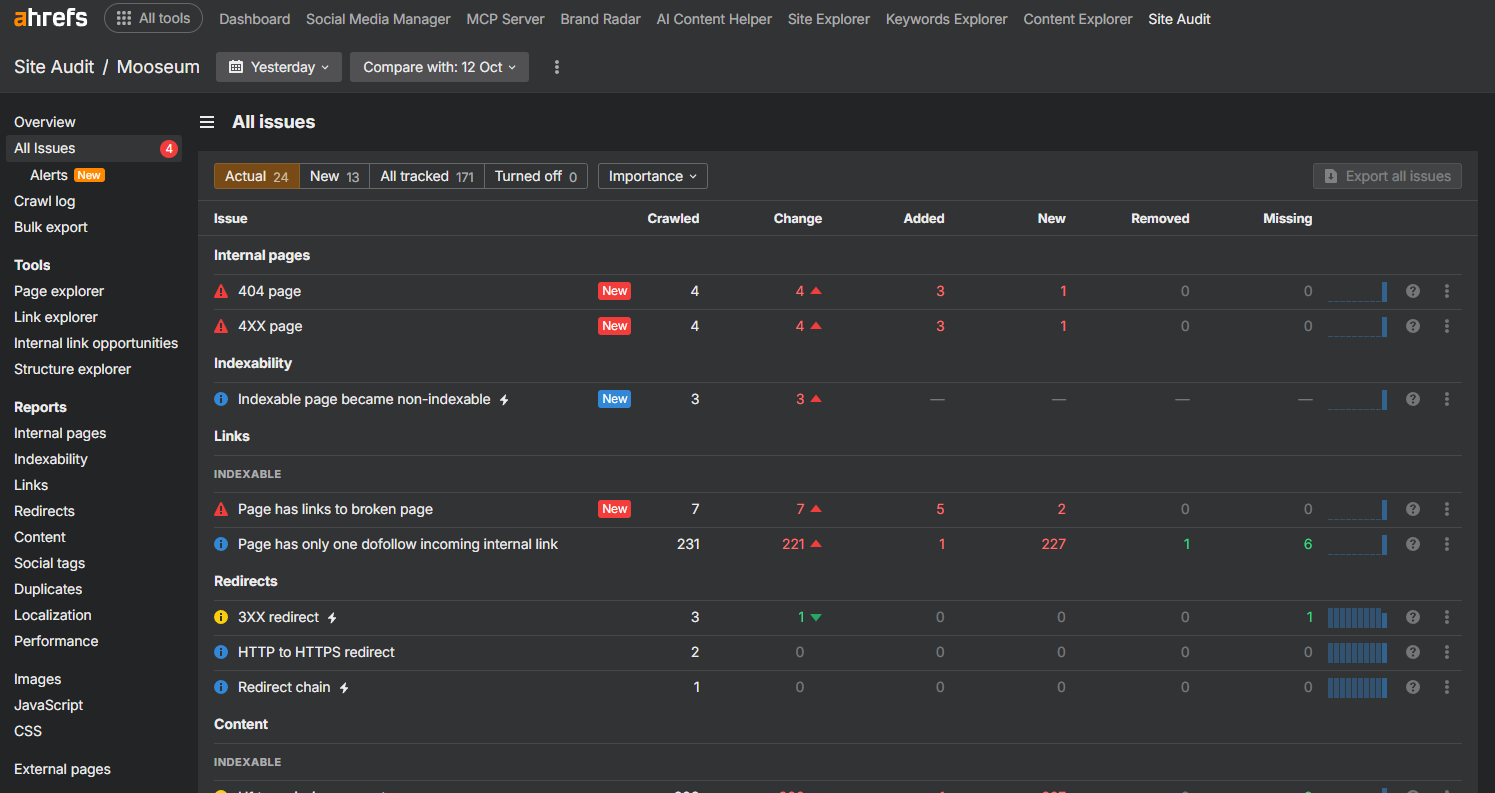Click the info icon on Indexable page became non-indexable

221,398
